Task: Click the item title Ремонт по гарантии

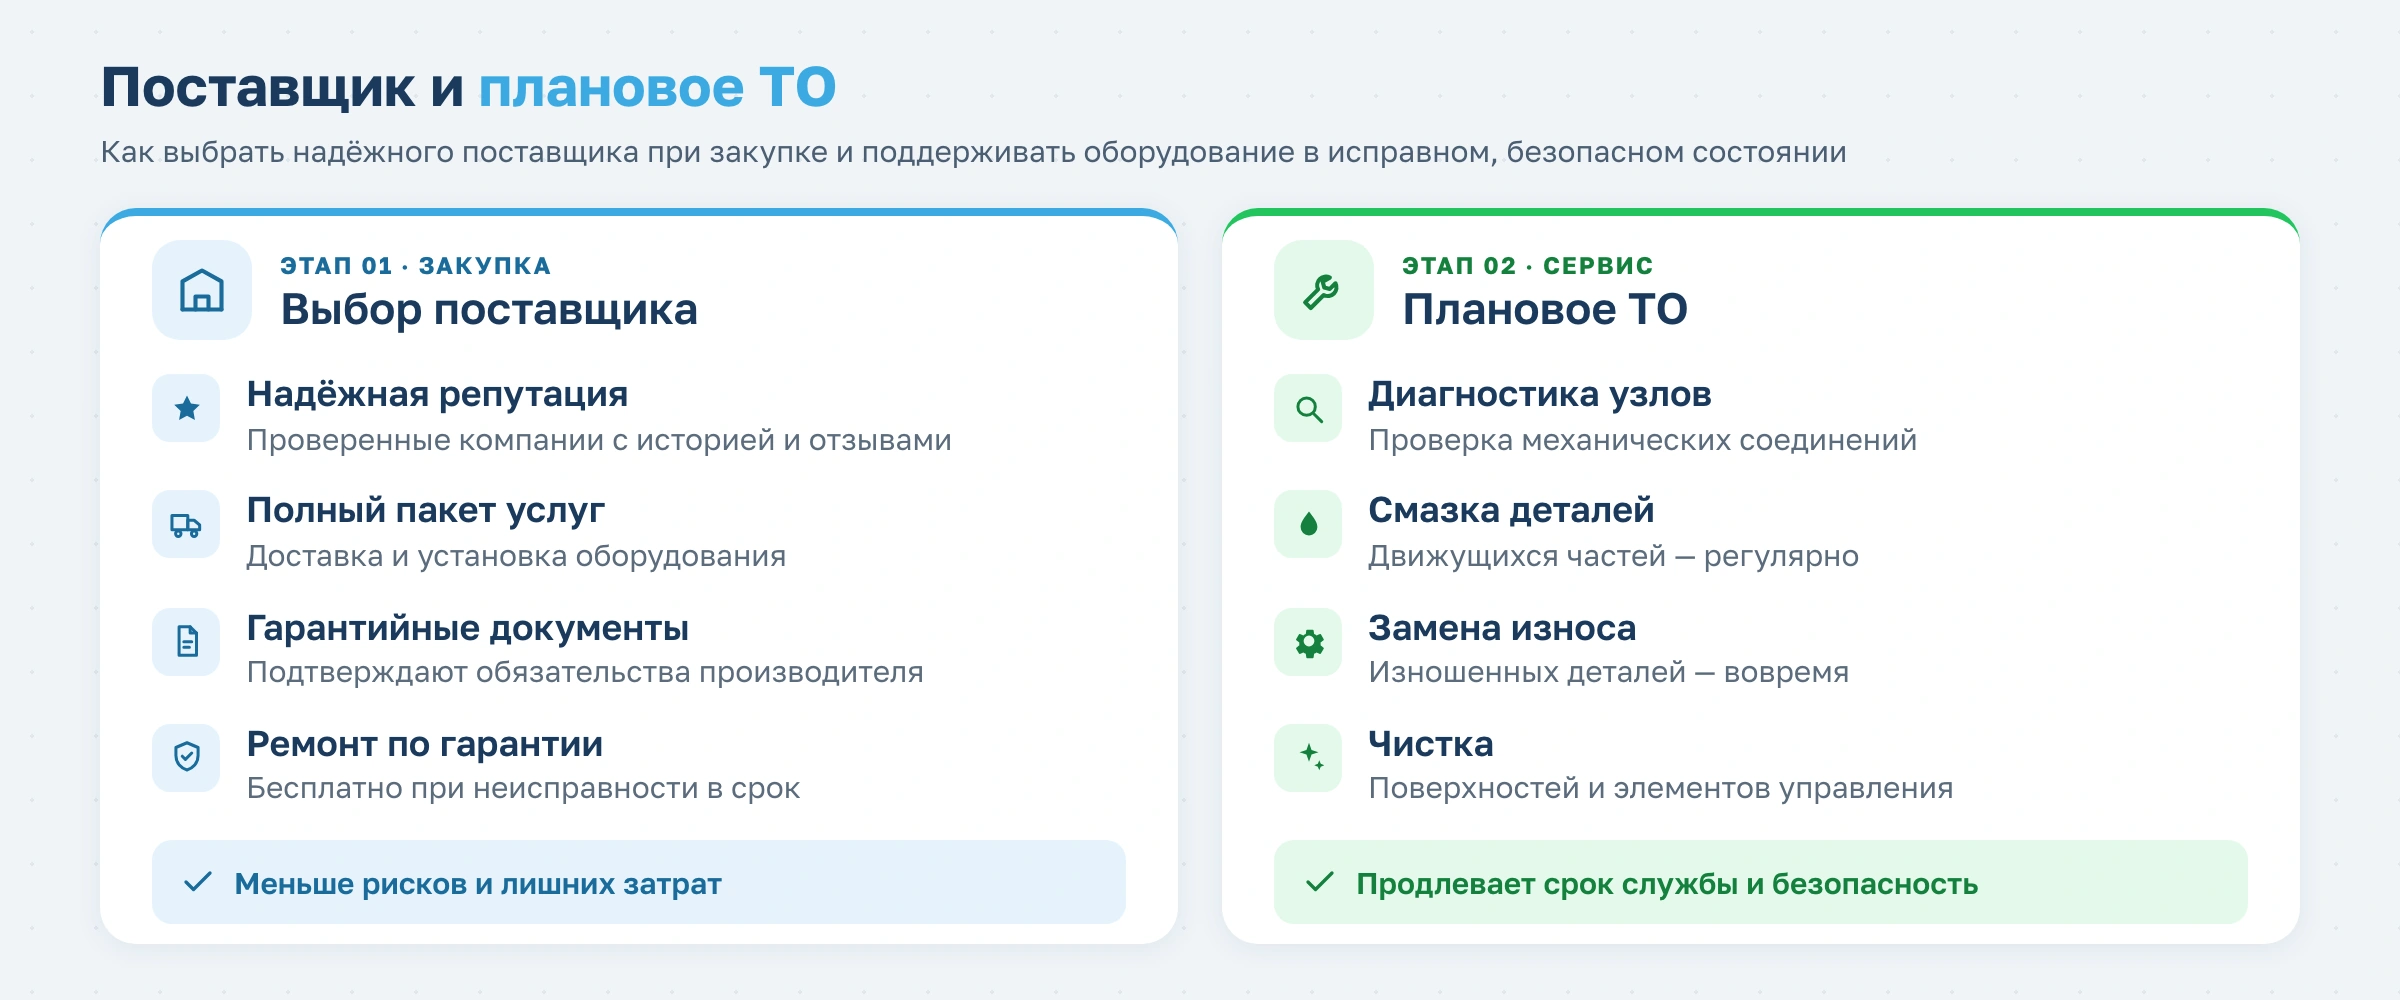Action: point(425,744)
